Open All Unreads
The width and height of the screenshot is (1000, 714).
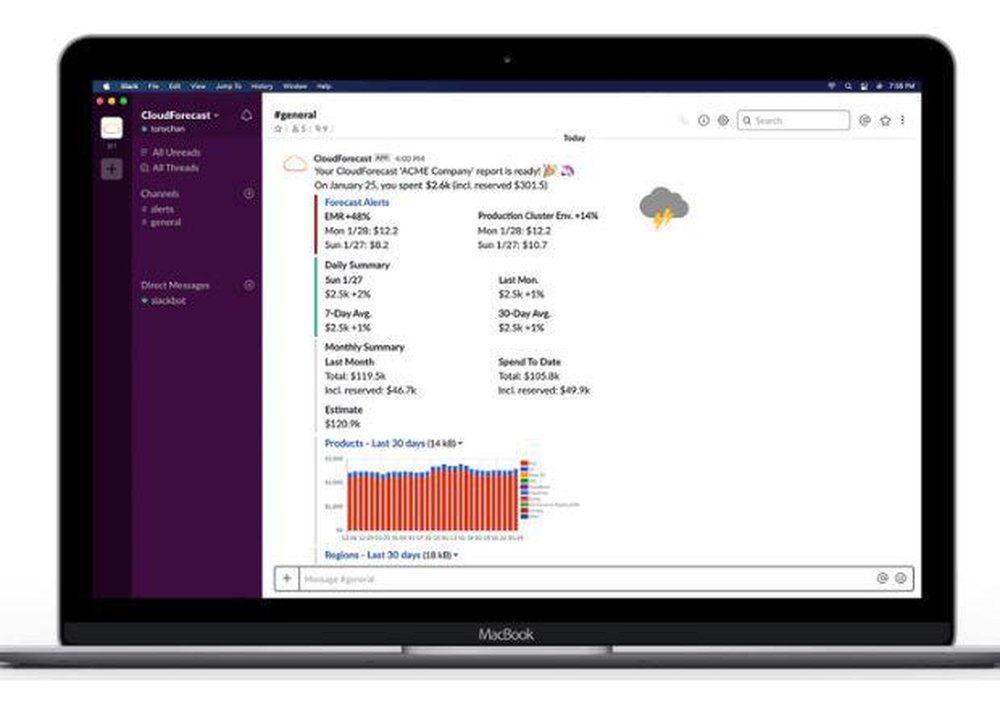pyautogui.click(x=171, y=152)
